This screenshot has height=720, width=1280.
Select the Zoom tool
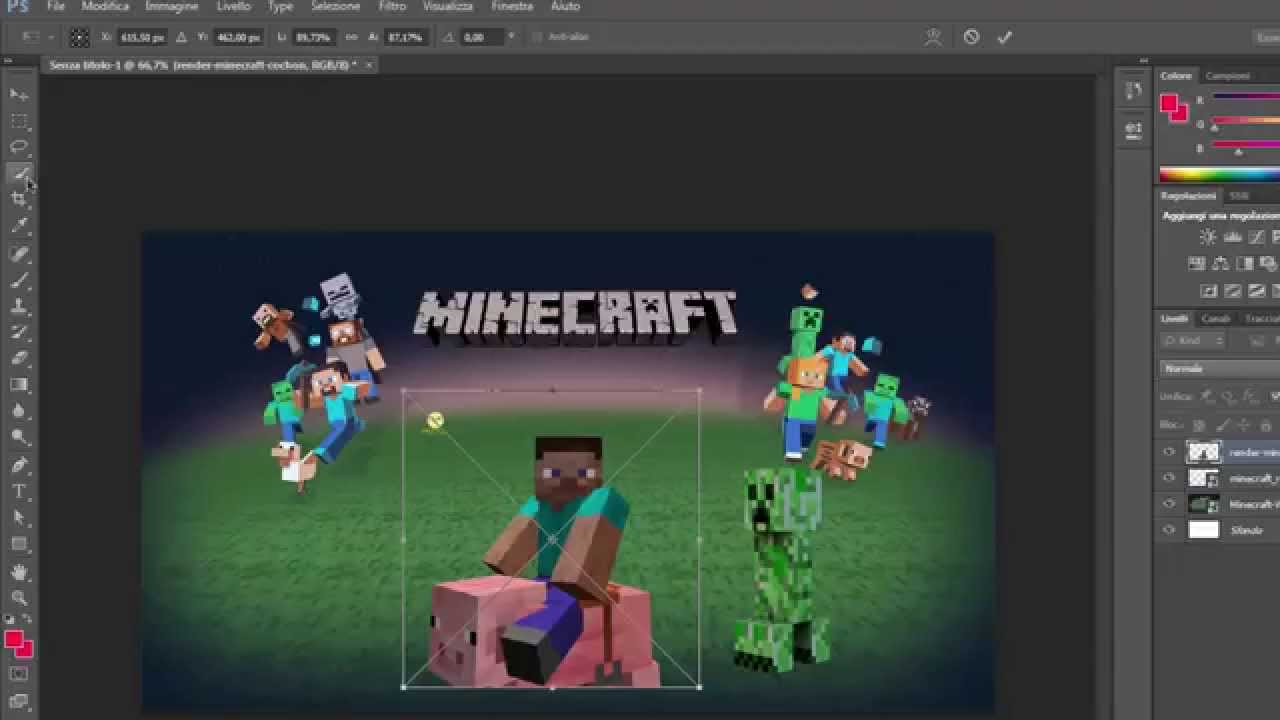coord(19,598)
